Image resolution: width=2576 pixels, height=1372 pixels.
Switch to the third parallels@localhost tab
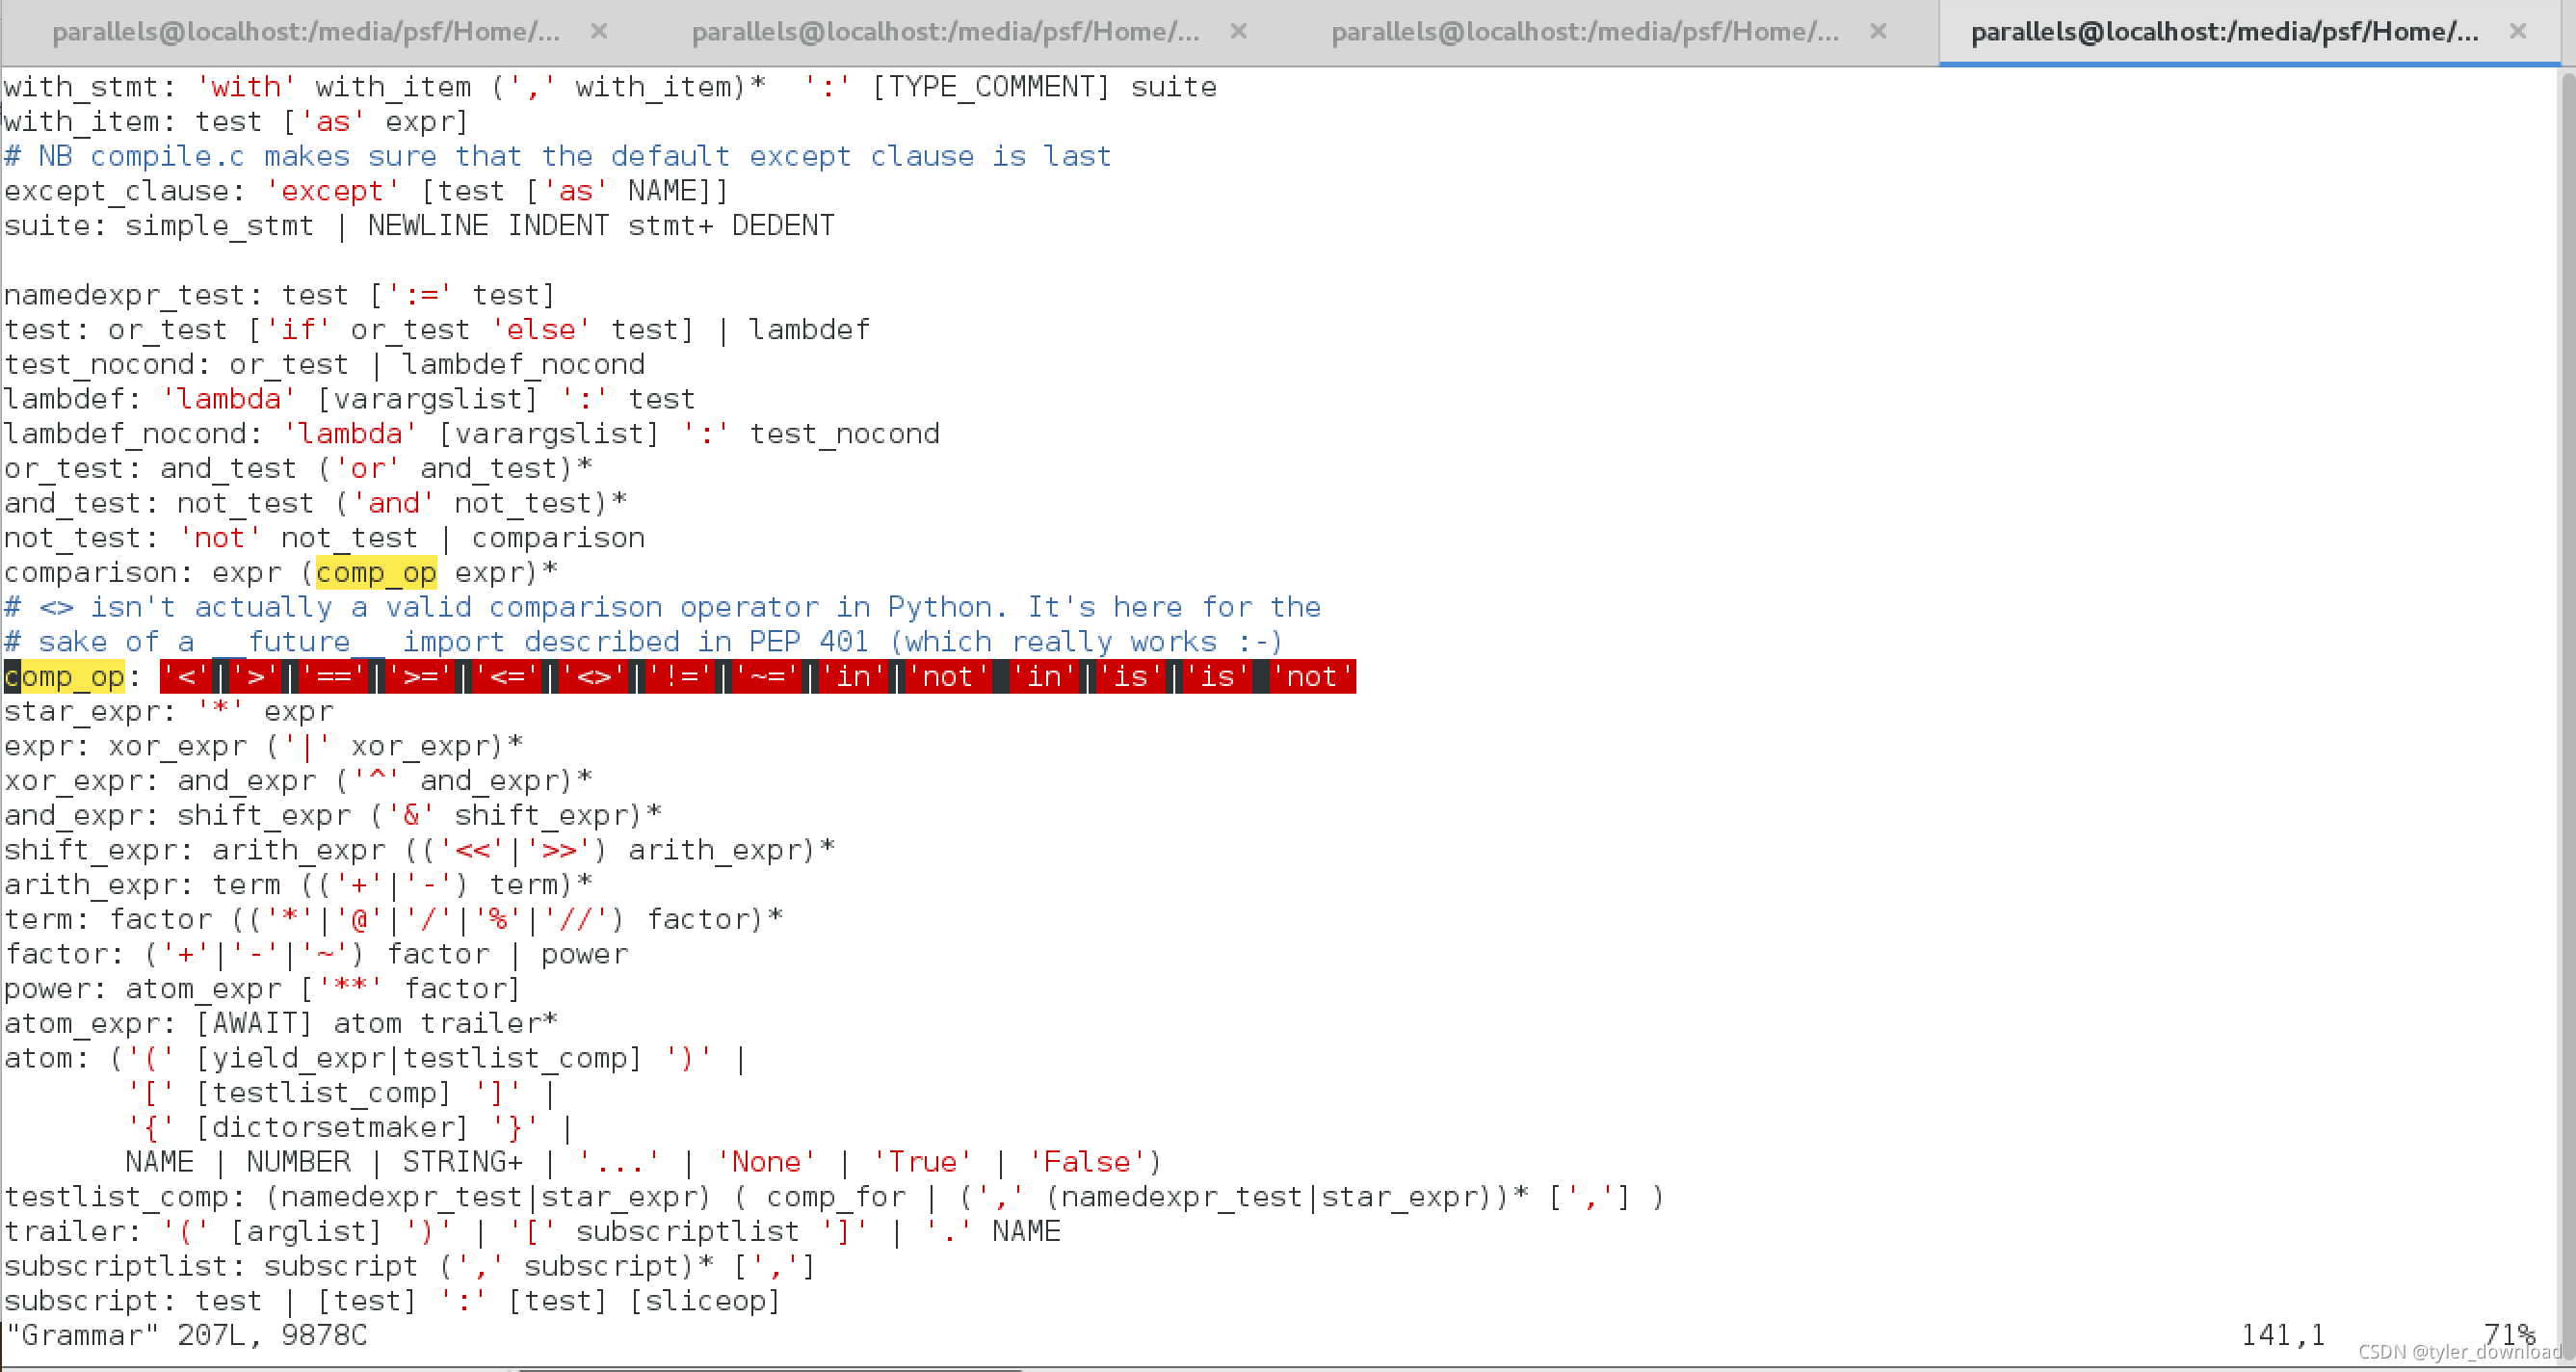coord(1585,32)
